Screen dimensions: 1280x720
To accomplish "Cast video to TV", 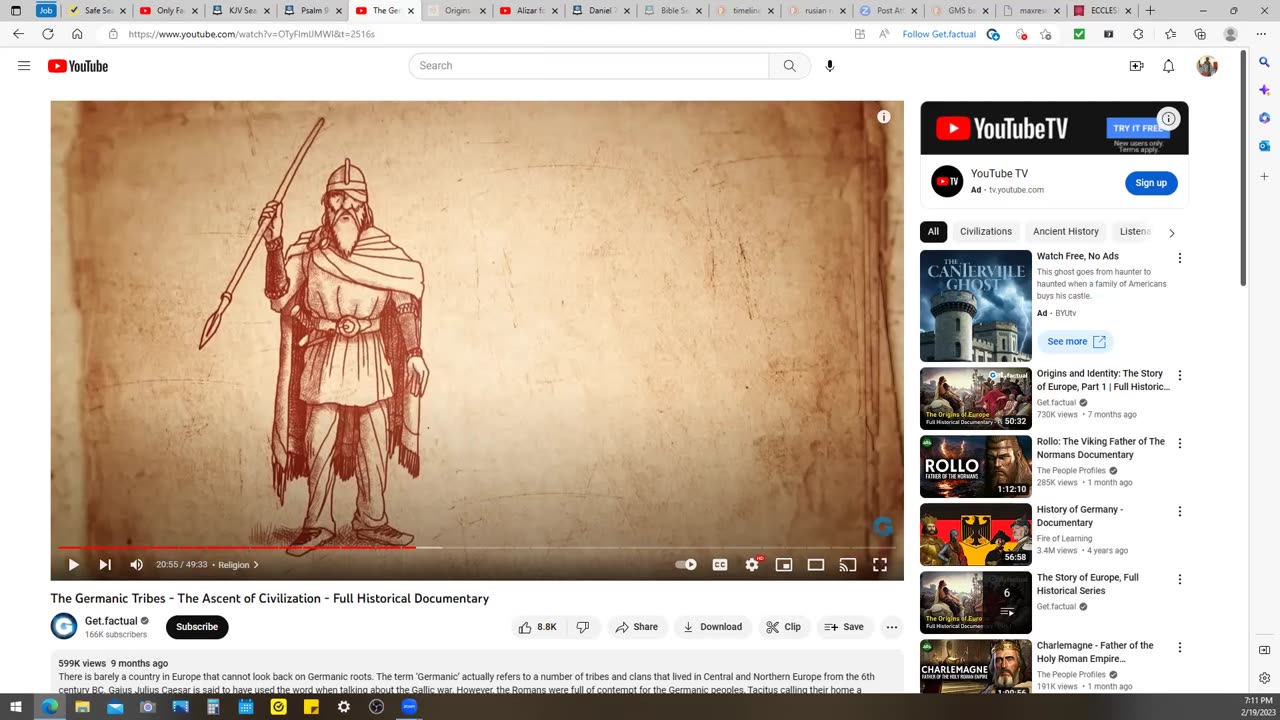I will [848, 565].
